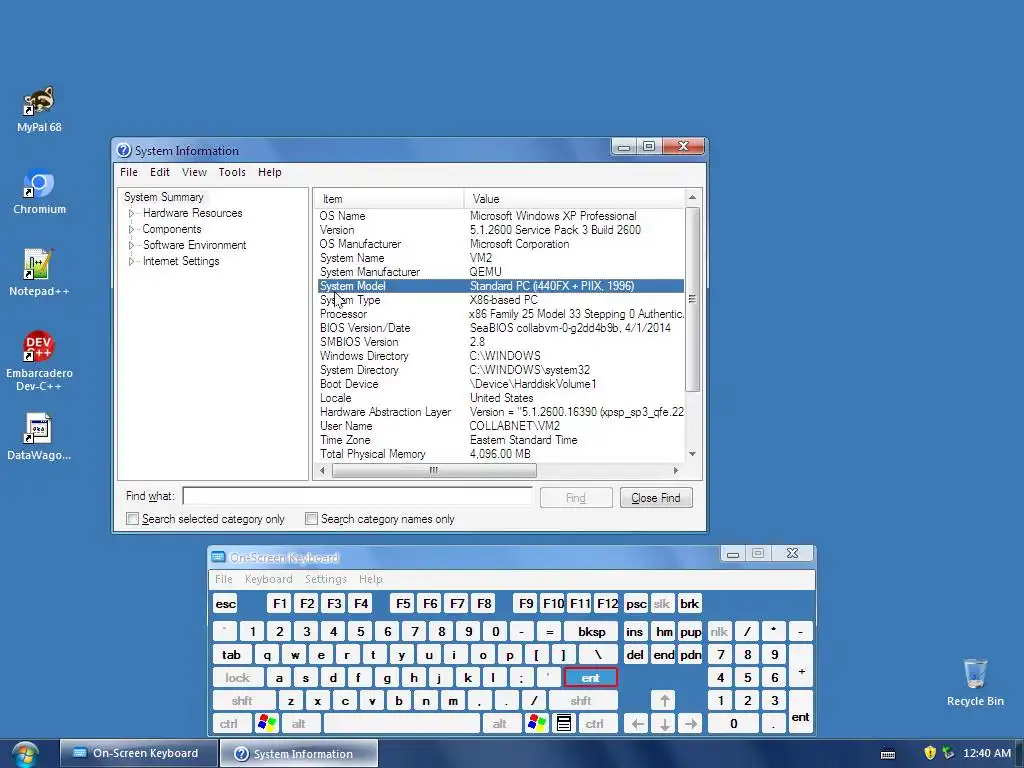
Task: Switch to On-Screen Keyboard taskbar button
Action: pos(137,753)
